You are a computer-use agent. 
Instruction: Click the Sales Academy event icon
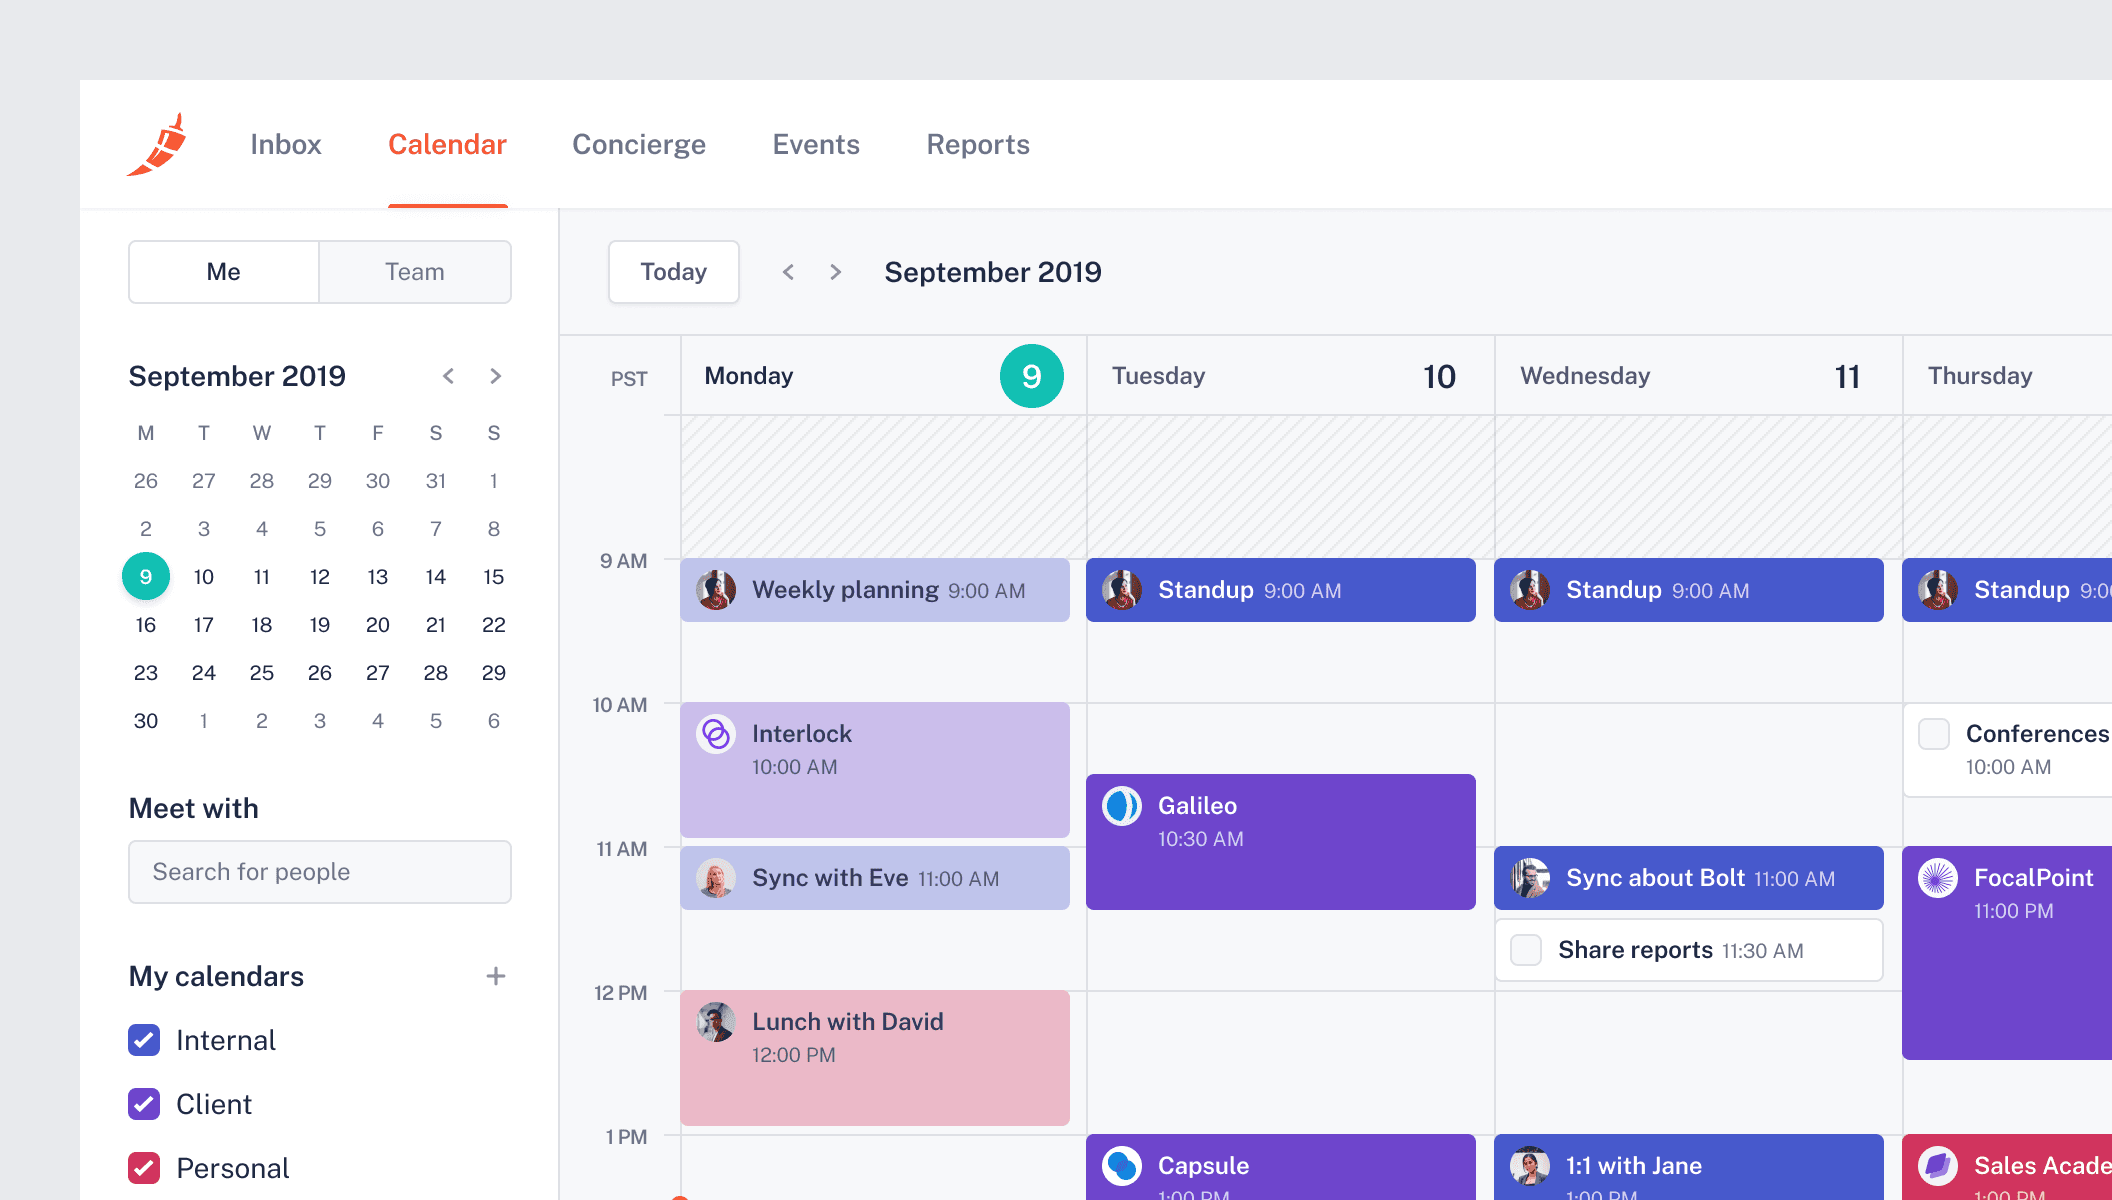coord(1937,1165)
